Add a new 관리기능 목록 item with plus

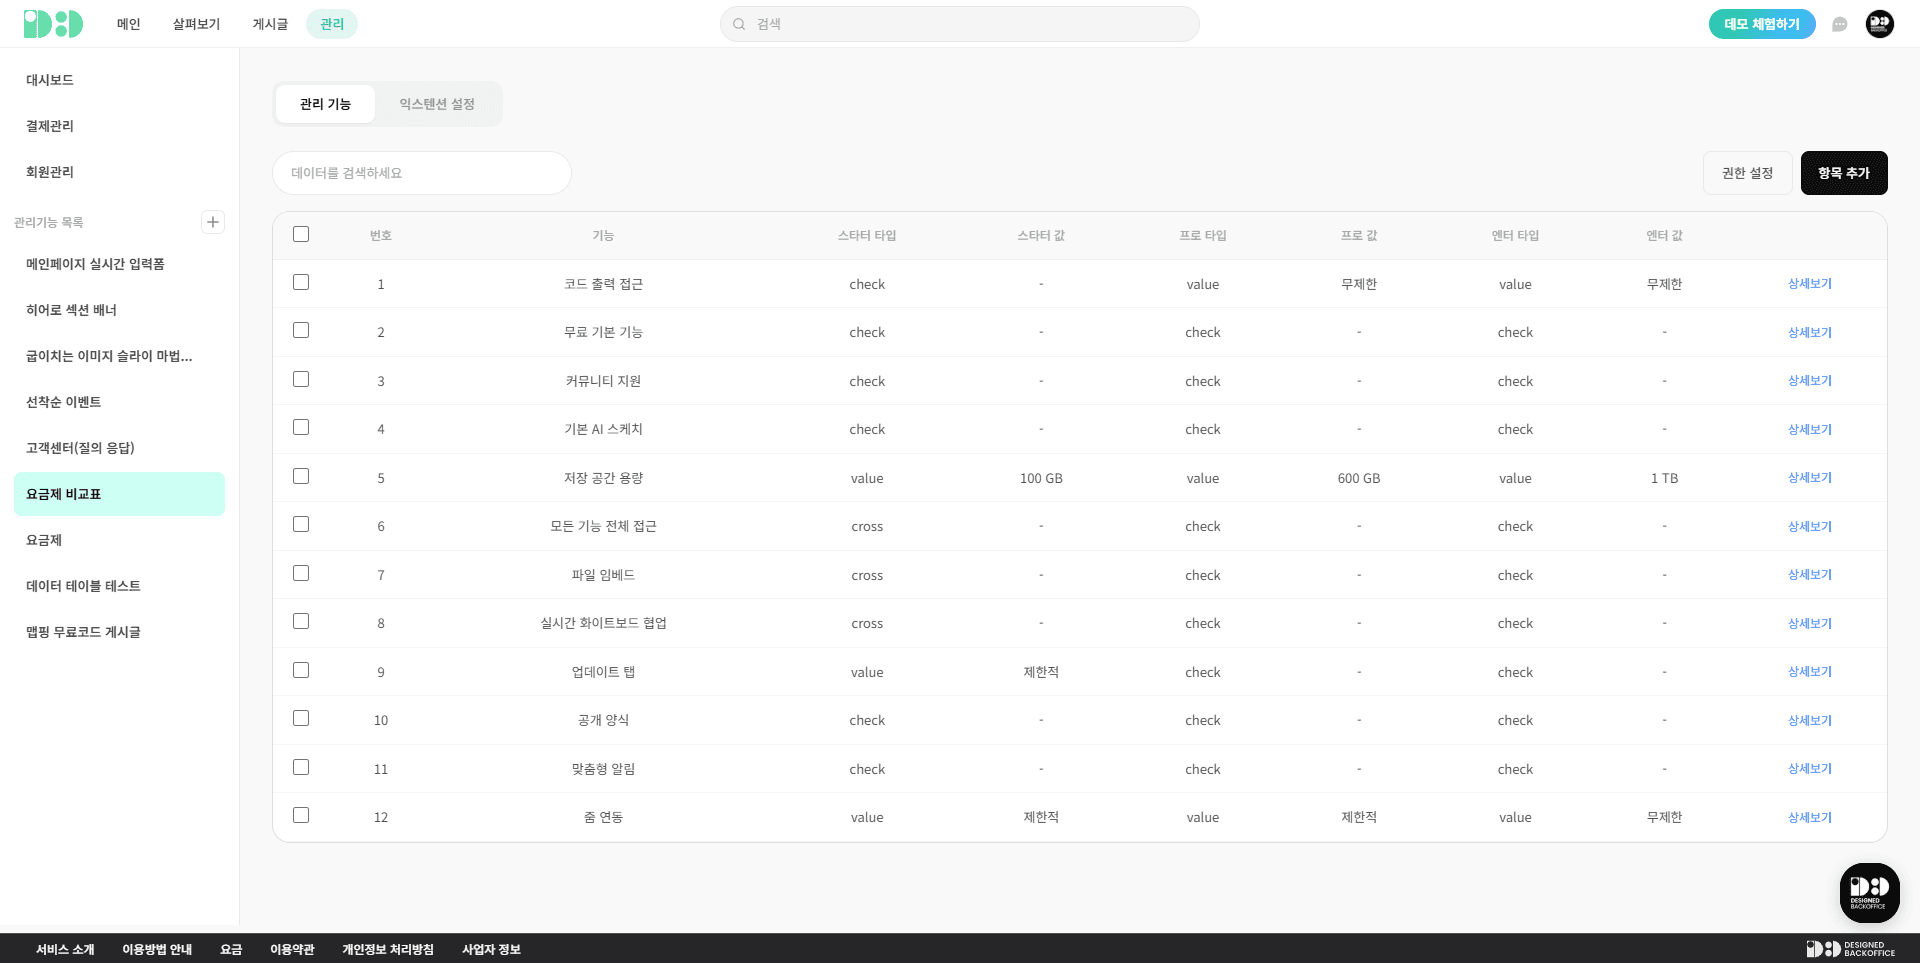[213, 222]
